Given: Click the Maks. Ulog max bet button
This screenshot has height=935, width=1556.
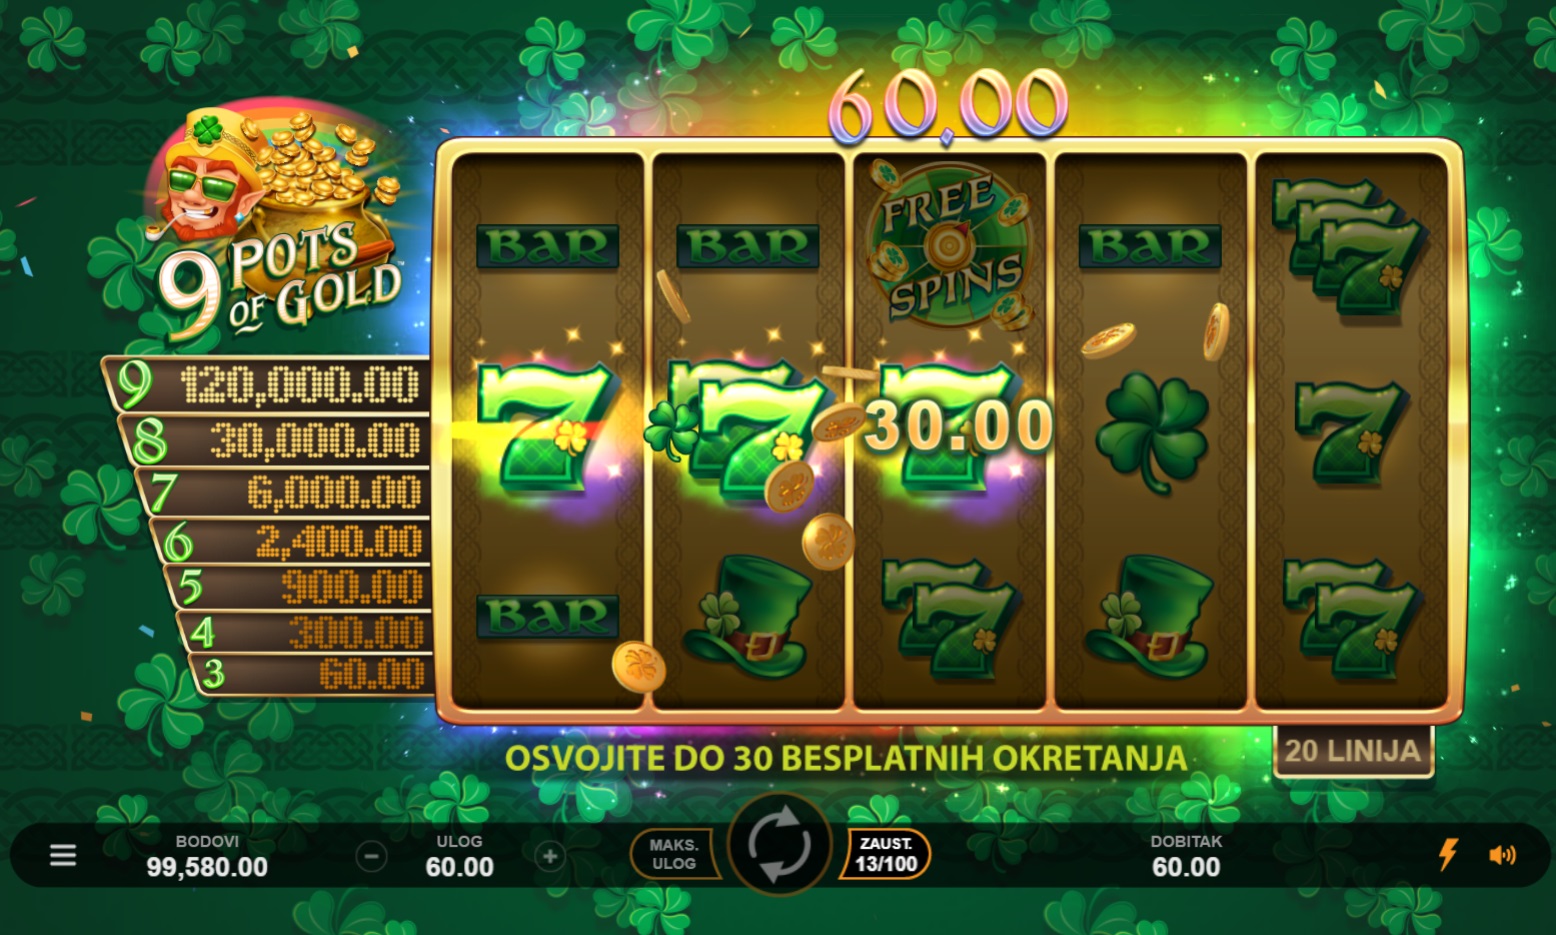Looking at the screenshot, I should click(x=674, y=854).
